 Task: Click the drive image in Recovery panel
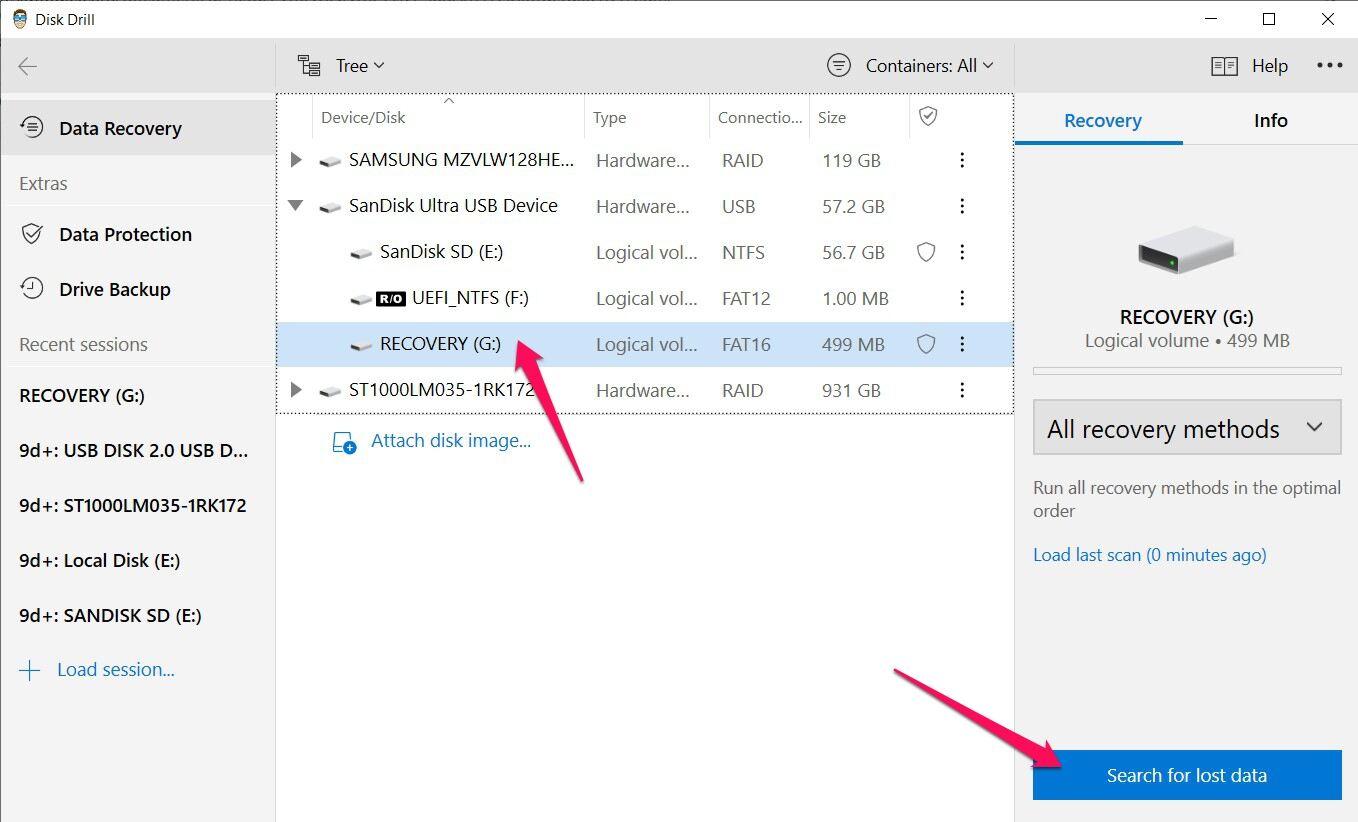coord(1187,251)
